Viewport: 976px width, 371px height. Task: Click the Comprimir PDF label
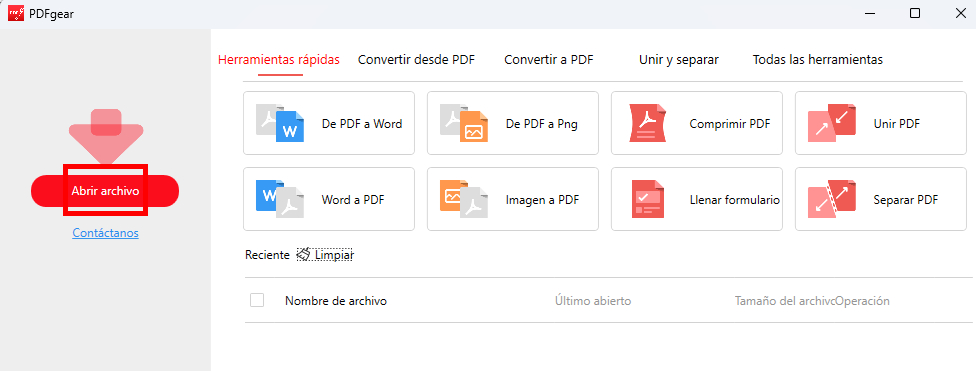click(x=730, y=124)
